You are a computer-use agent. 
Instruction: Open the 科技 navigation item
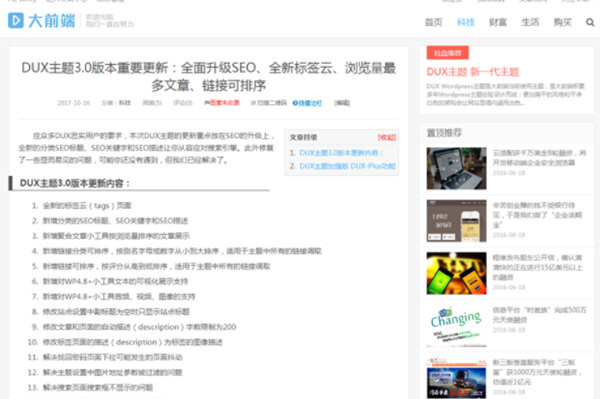pyautogui.click(x=466, y=22)
